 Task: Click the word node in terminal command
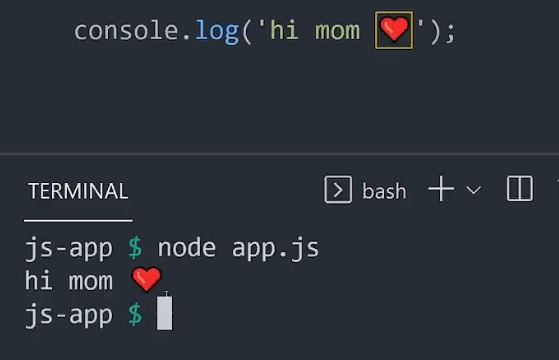(x=186, y=248)
